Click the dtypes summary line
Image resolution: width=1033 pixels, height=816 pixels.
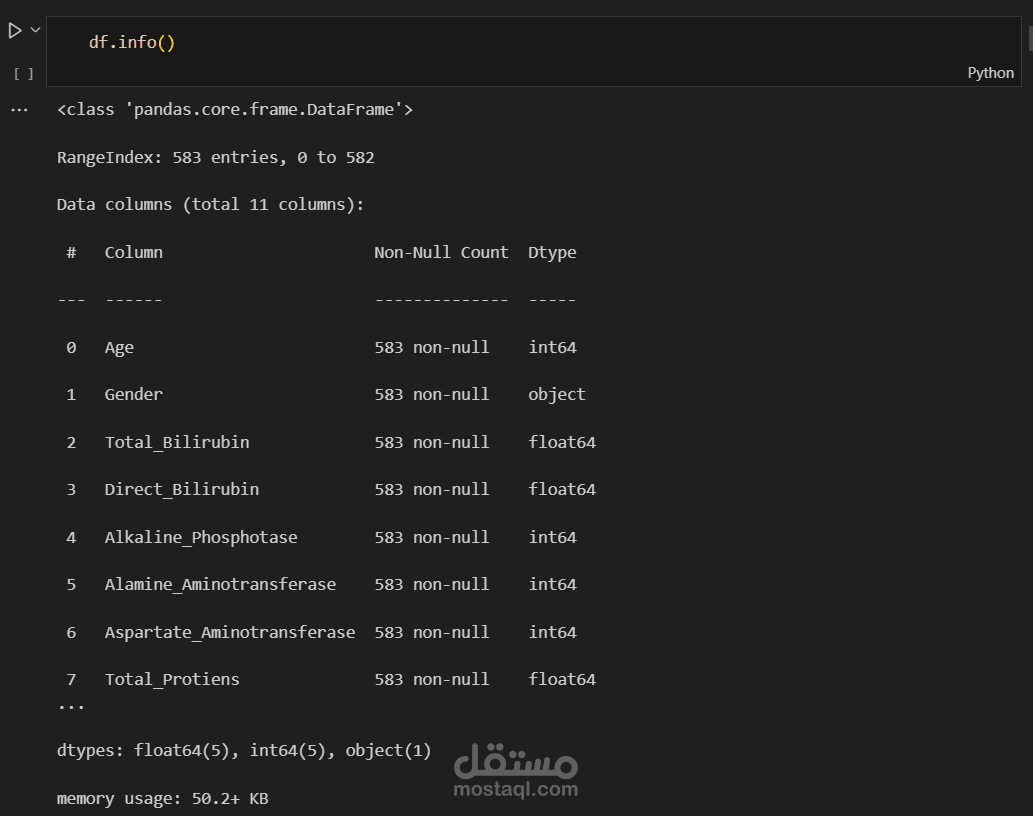coord(244,751)
